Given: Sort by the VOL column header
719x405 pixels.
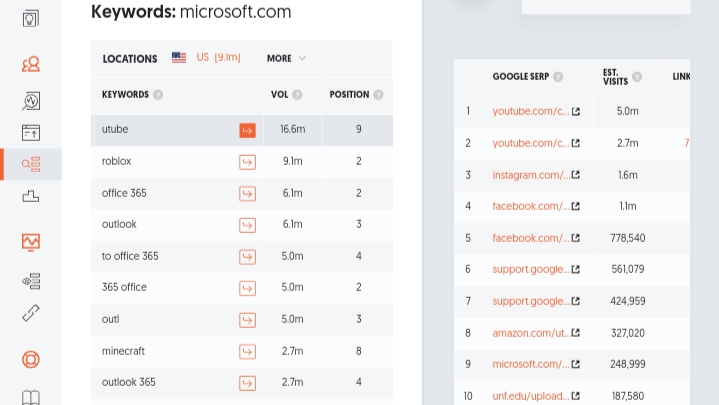Looking at the screenshot, I should pos(280,95).
